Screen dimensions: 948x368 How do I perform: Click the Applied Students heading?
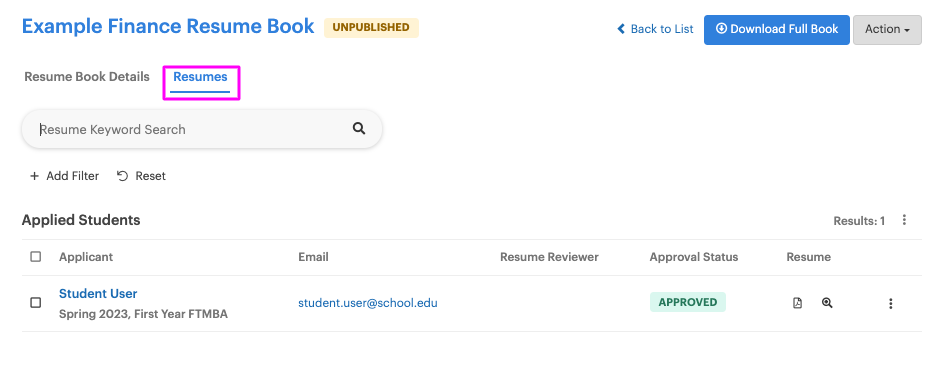pos(81,220)
